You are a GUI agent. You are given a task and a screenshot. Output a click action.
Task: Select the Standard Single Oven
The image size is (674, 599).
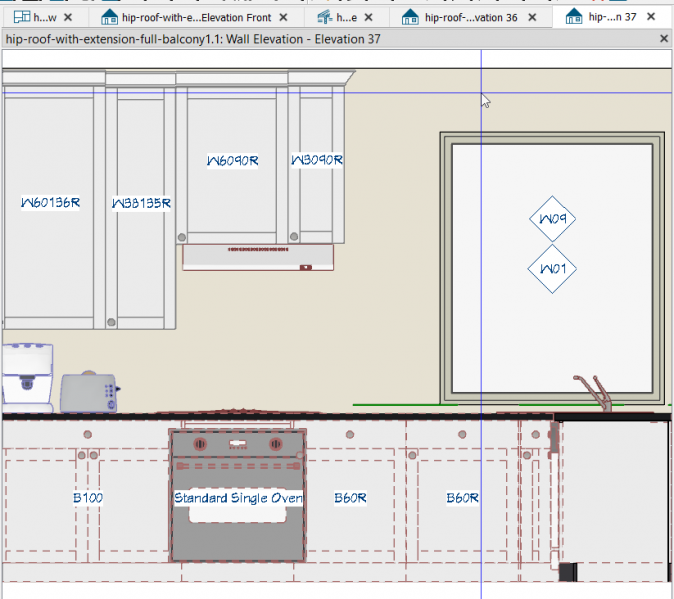[x=238, y=495]
